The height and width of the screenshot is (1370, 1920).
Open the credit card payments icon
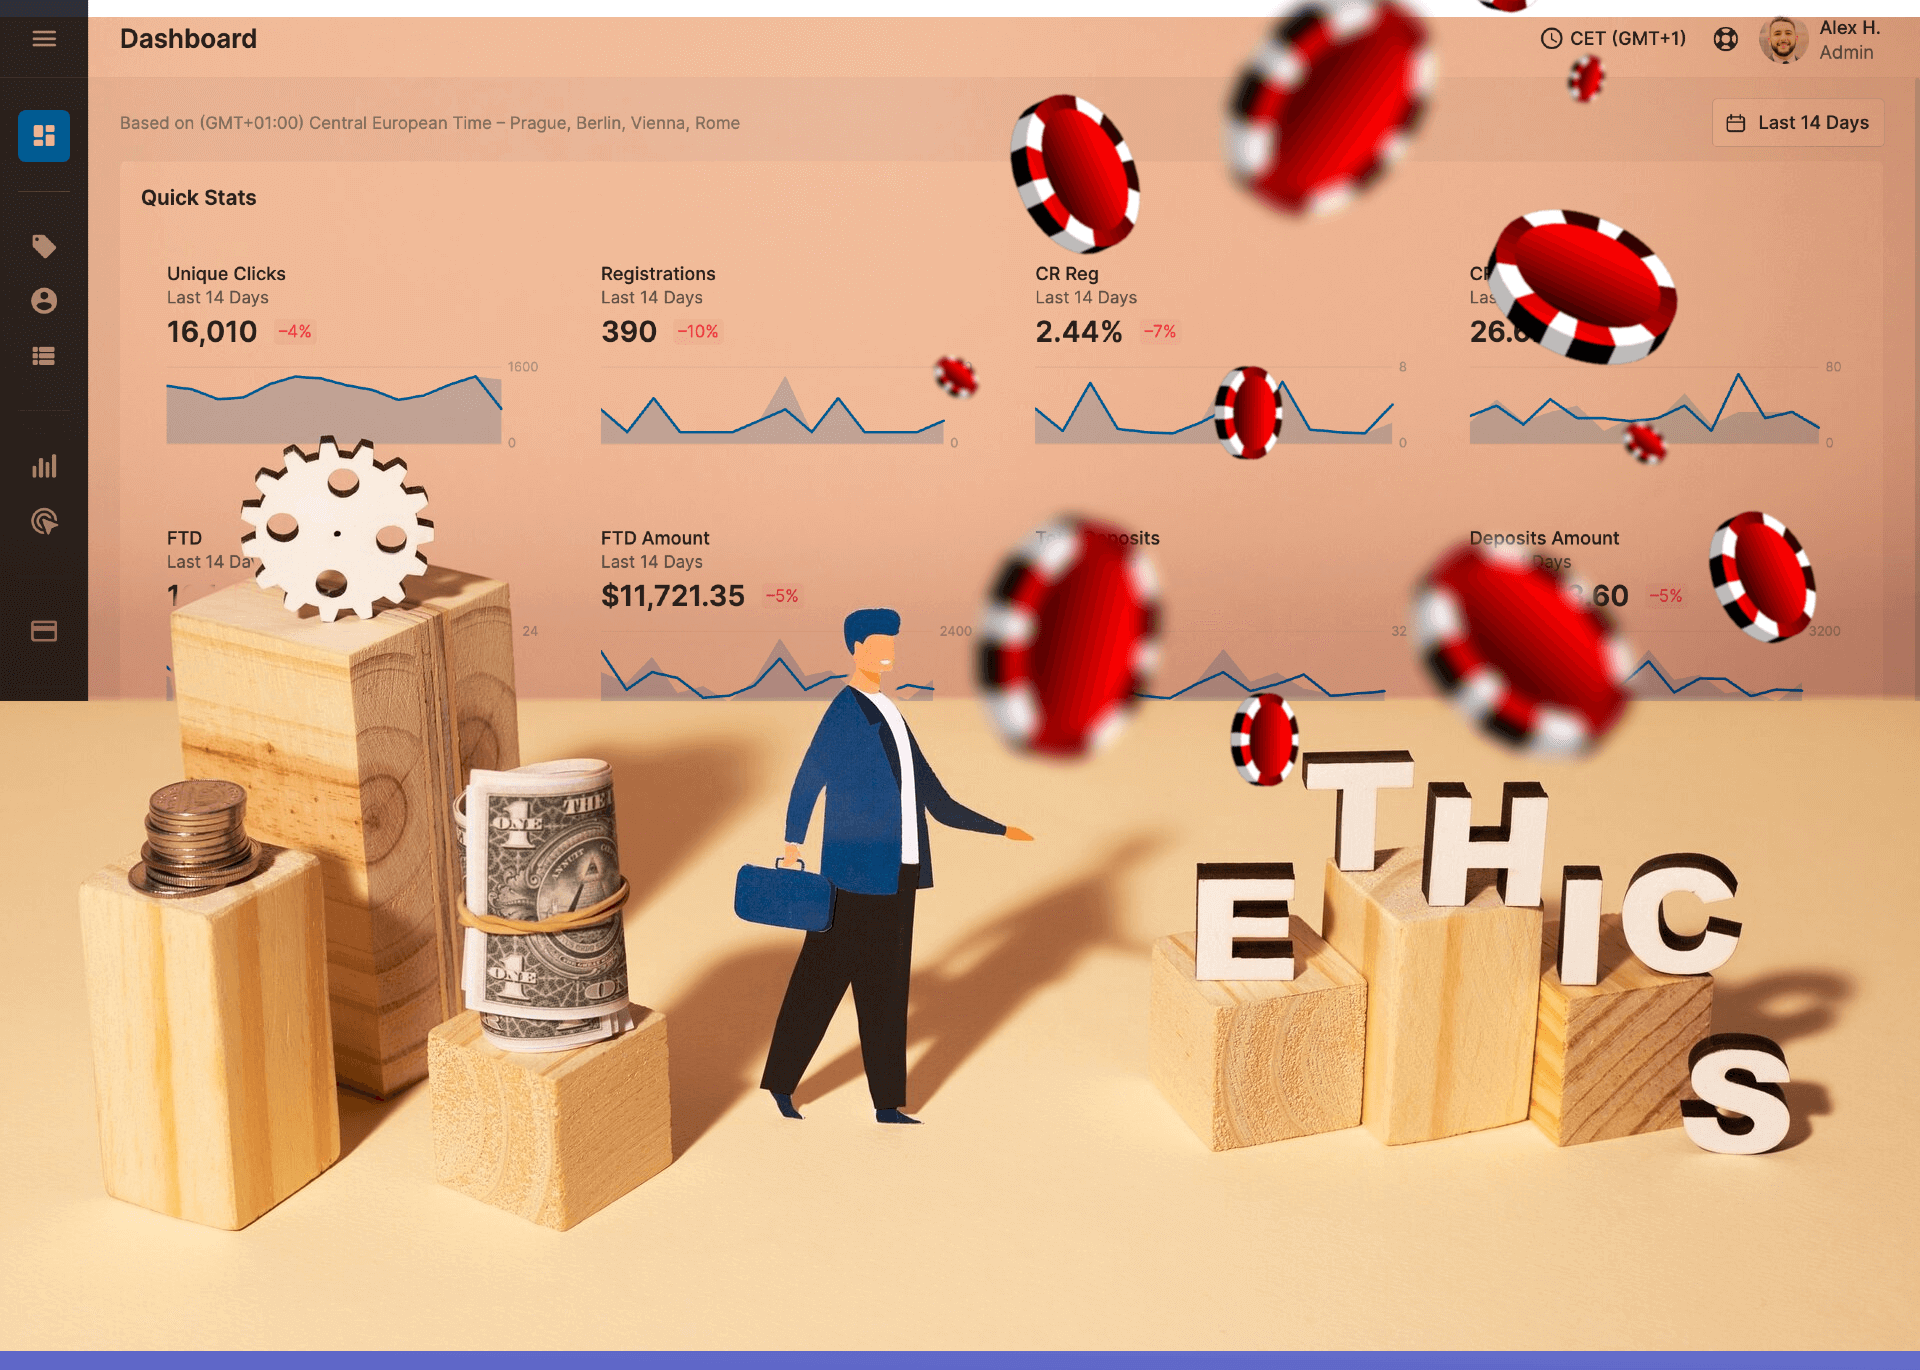[x=44, y=631]
